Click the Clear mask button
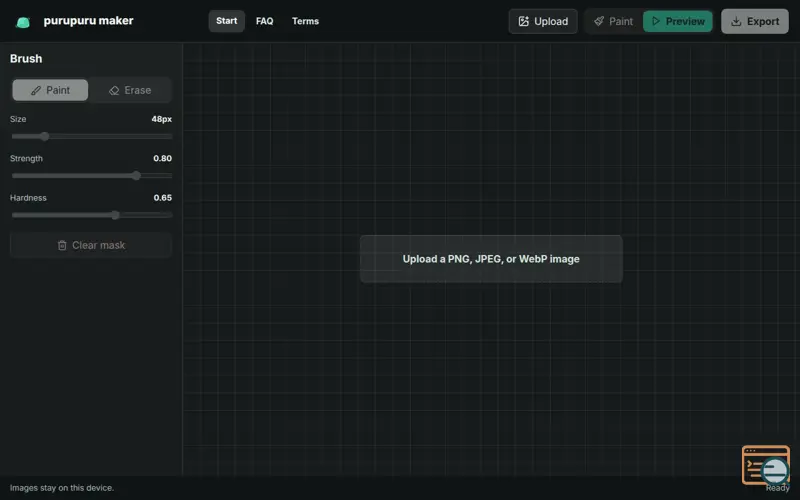The width and height of the screenshot is (800, 500). (x=91, y=245)
